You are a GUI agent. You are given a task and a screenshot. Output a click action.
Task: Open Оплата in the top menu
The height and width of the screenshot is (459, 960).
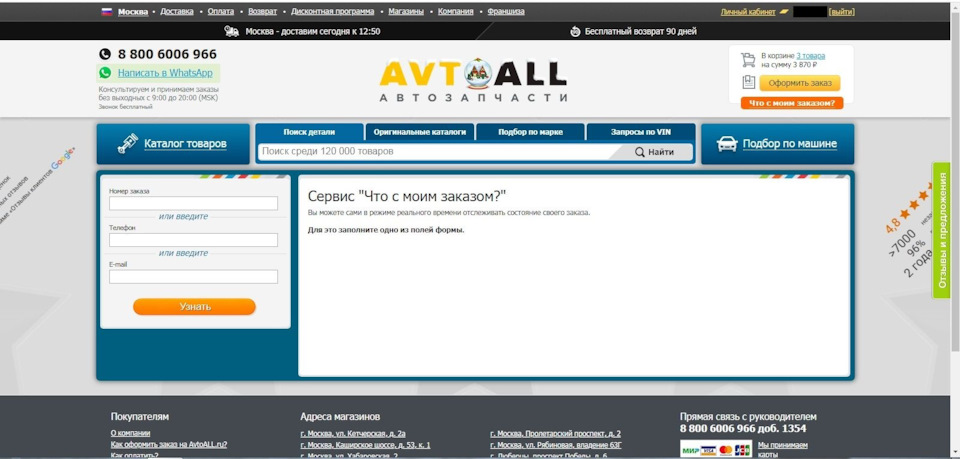pyautogui.click(x=220, y=12)
